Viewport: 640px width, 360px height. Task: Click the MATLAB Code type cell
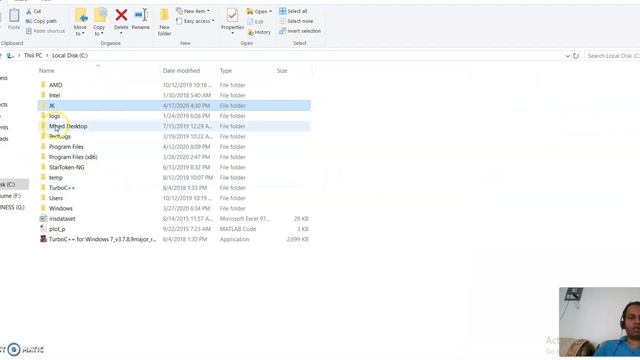[238, 229]
